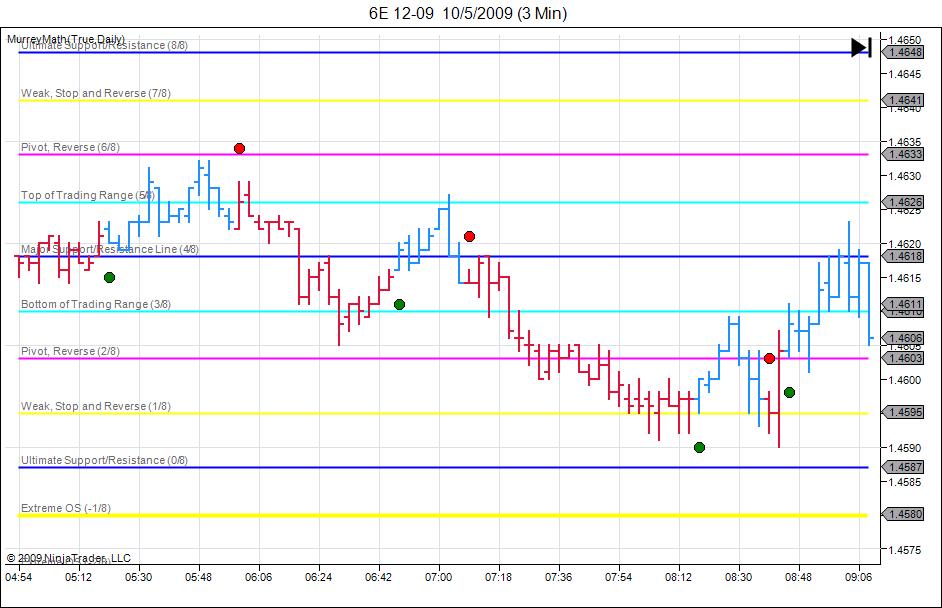Click Major Support/Resistance Line (4/8) label

point(110,249)
